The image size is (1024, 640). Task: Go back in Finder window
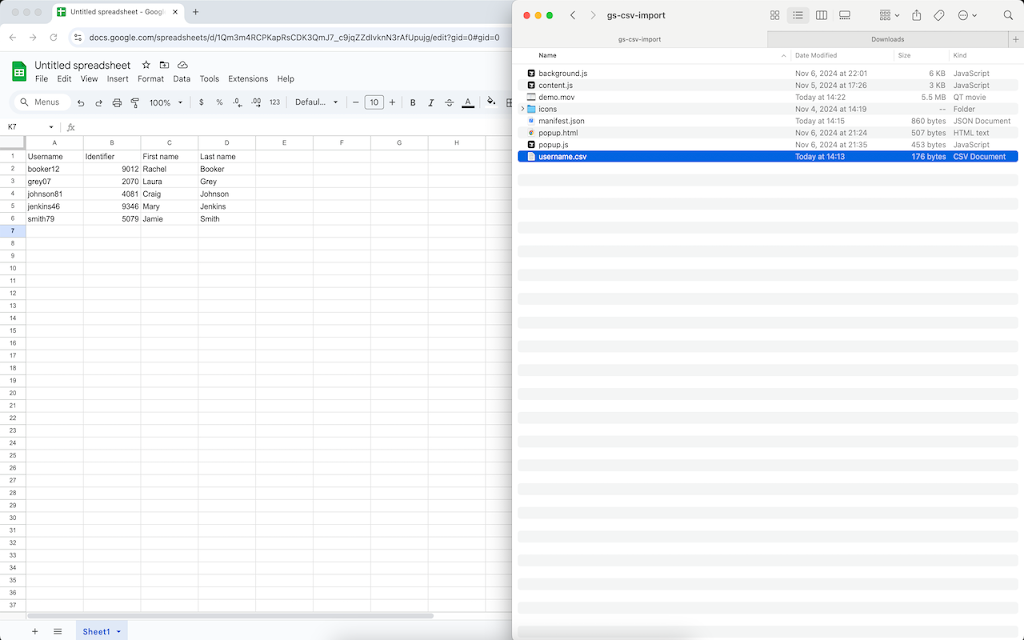pyautogui.click(x=573, y=15)
